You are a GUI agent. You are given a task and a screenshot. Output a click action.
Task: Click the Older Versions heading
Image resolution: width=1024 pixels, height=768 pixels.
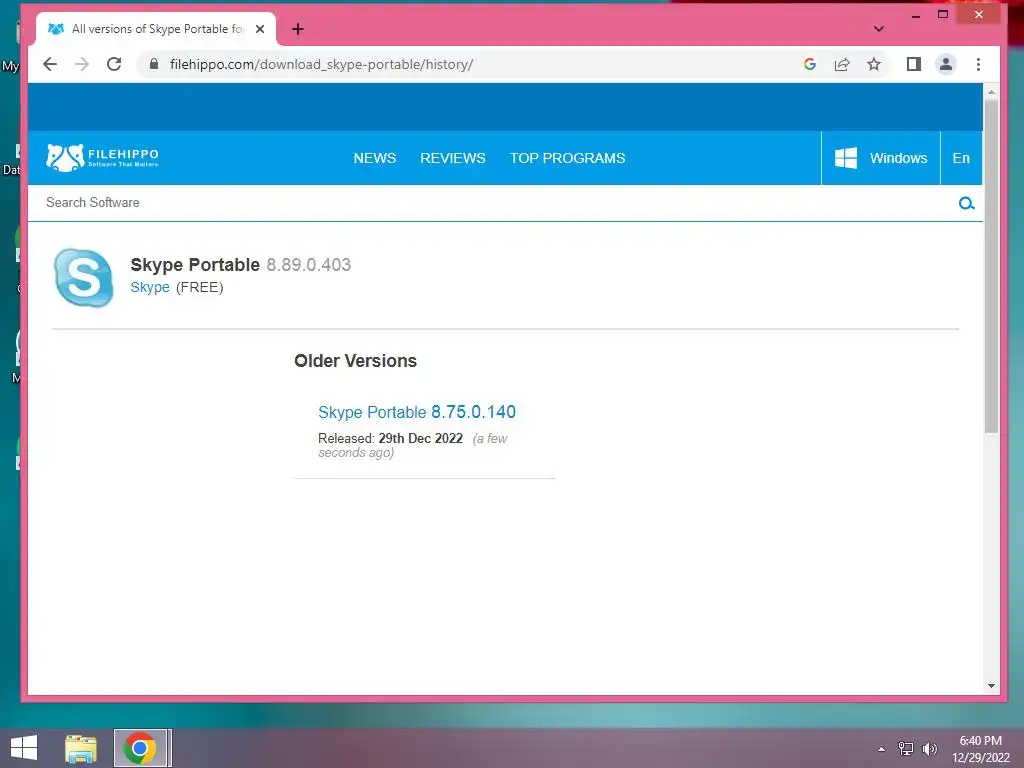pos(355,361)
